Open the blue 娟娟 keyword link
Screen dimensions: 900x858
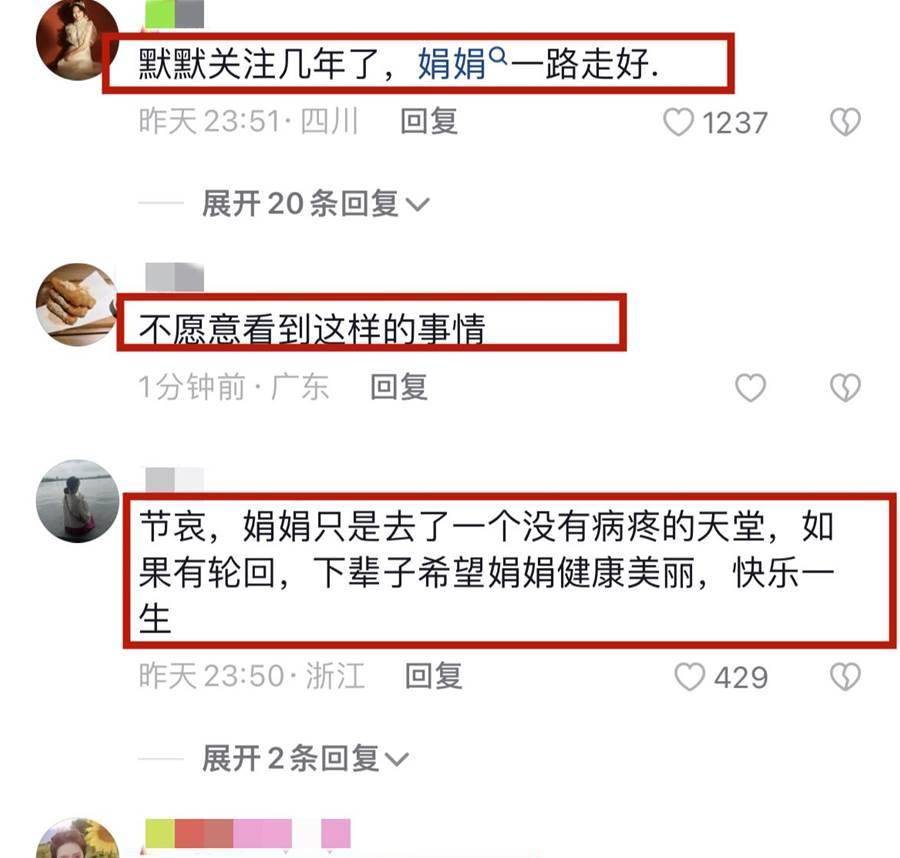point(452,63)
